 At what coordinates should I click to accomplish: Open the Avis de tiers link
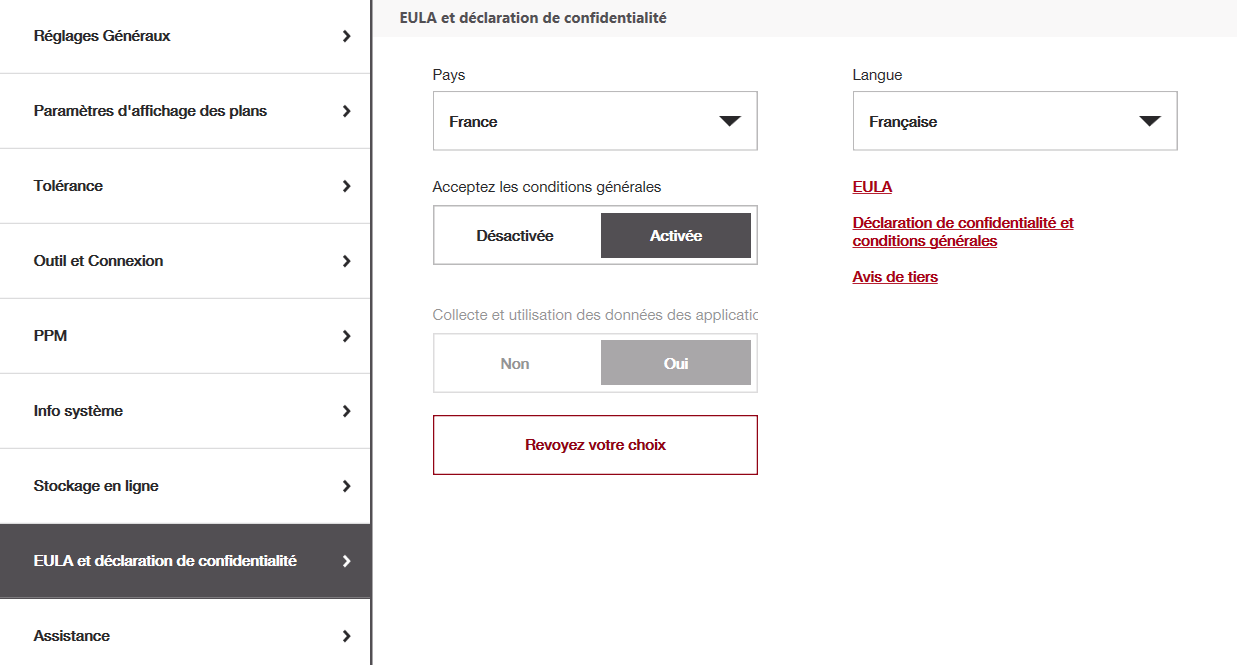coord(895,277)
